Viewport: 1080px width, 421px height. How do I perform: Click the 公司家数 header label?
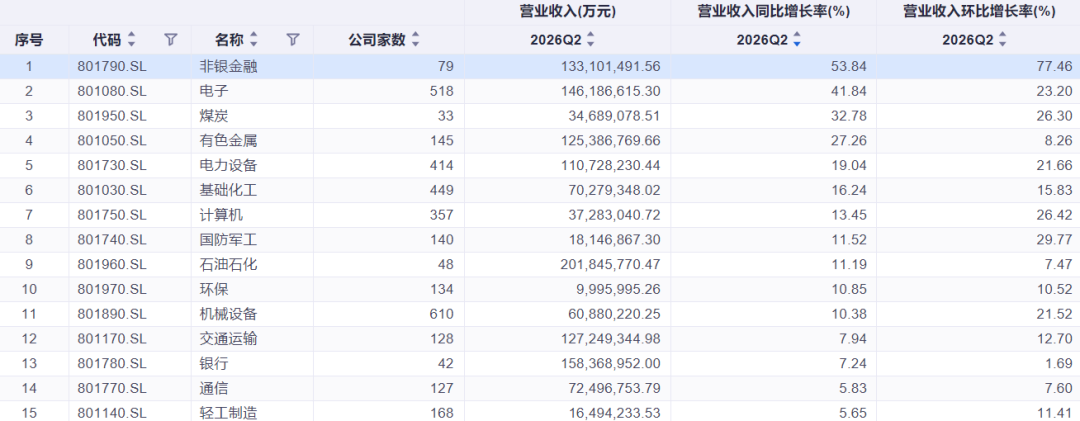(x=377, y=40)
